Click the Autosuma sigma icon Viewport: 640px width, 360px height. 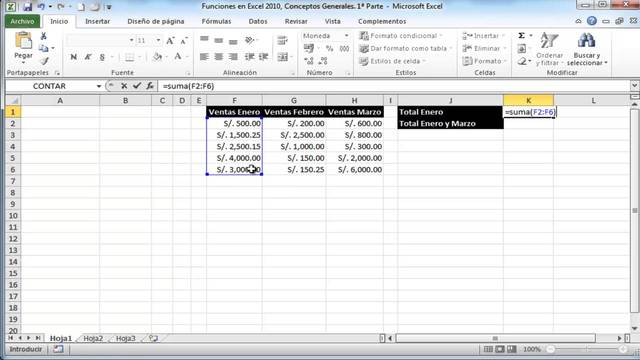[x=522, y=36]
